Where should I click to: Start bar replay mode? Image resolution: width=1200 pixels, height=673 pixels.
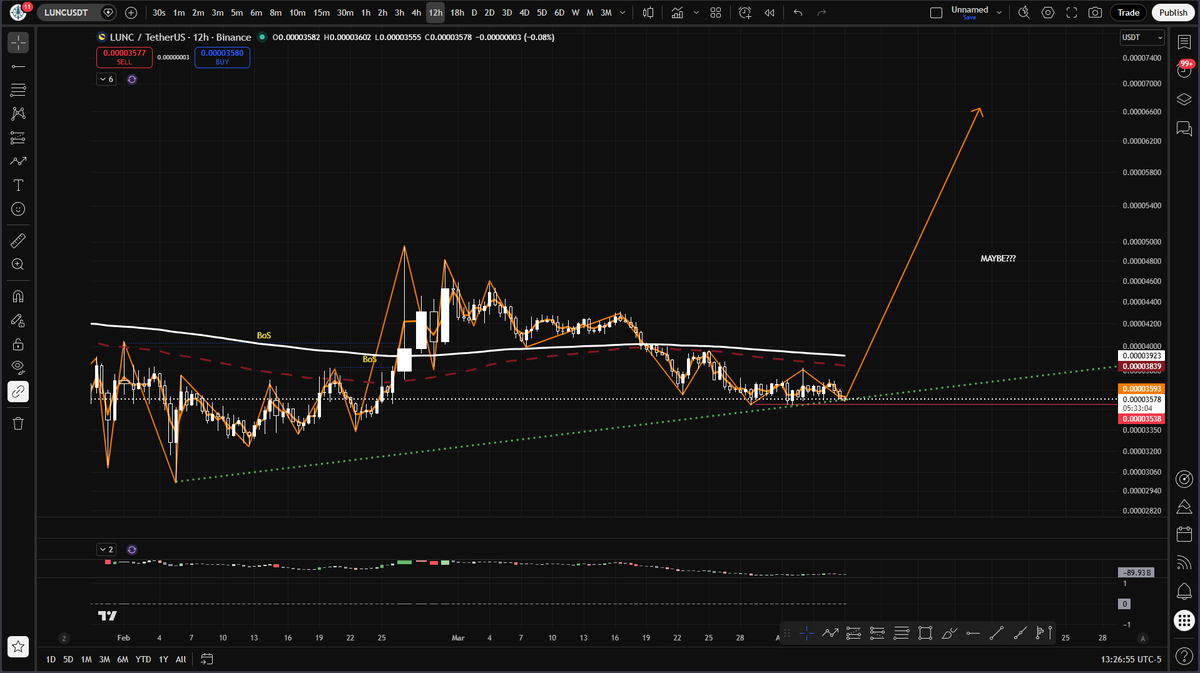(x=768, y=13)
